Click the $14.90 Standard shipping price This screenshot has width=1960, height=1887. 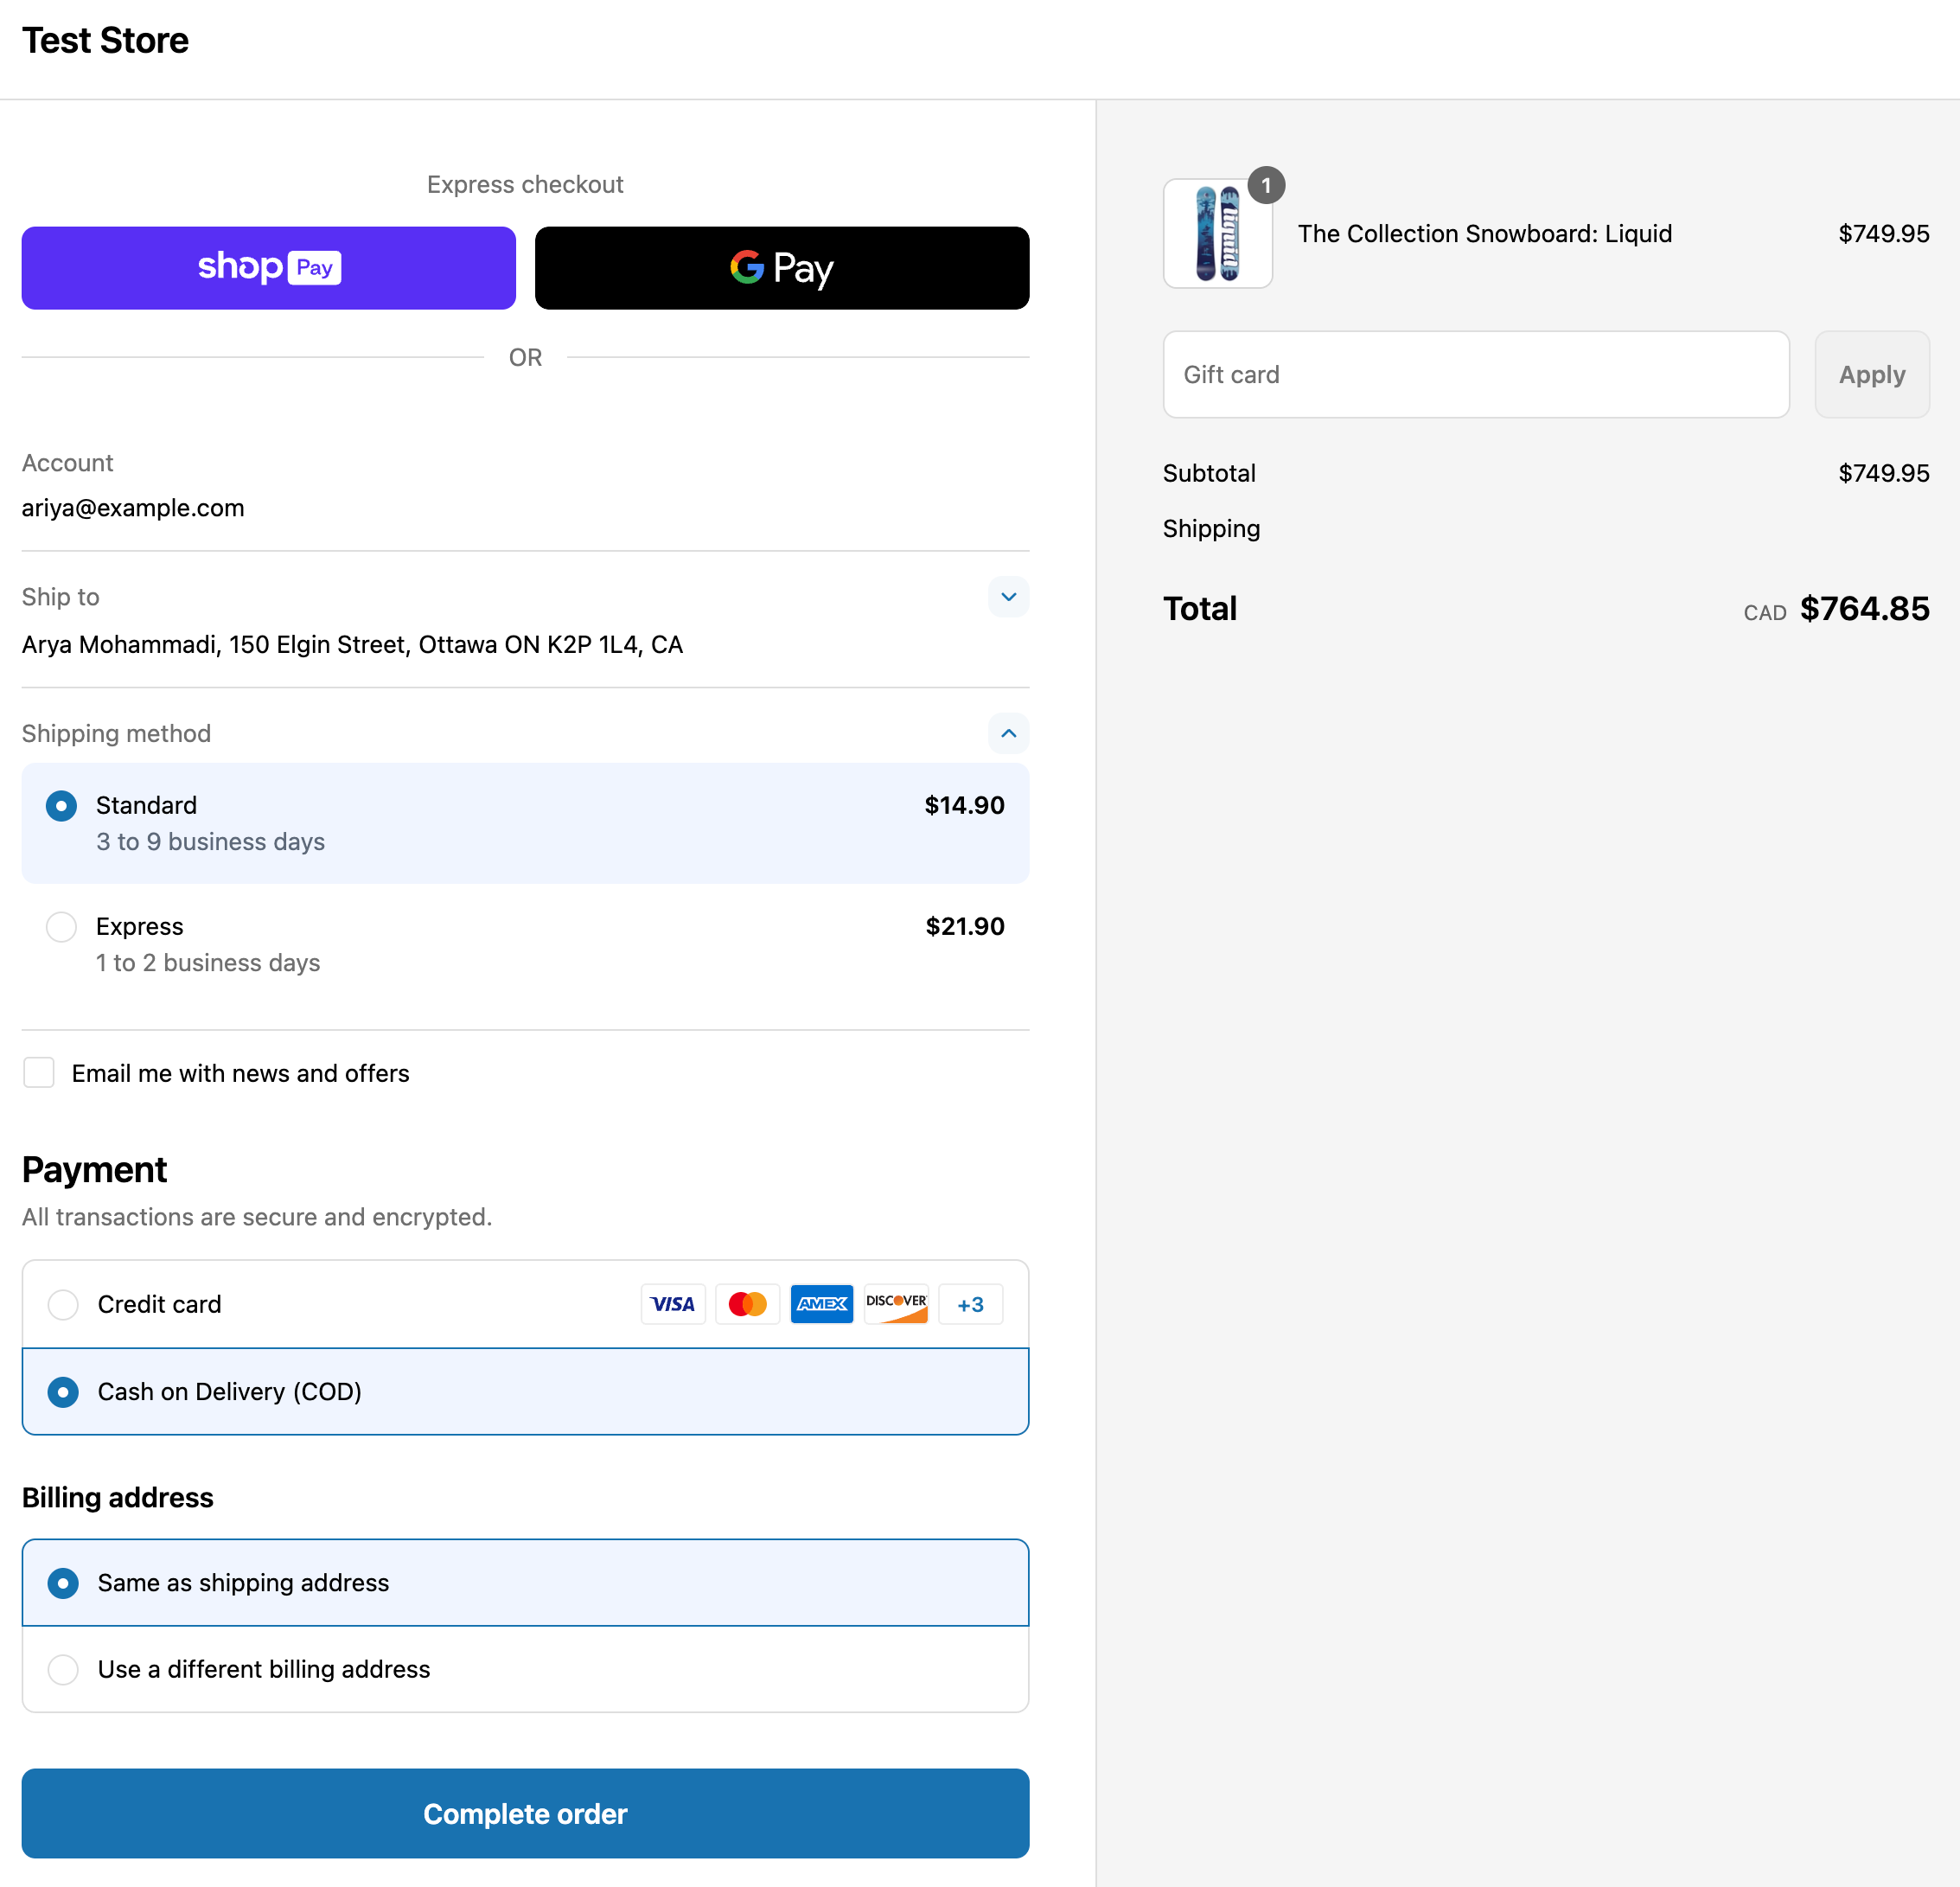(x=964, y=806)
